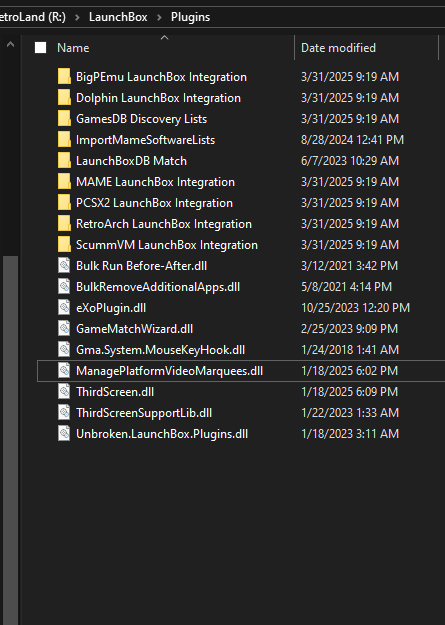
Task: Click the PCSX2 LaunchBox Integration folder icon
Action: point(64,202)
